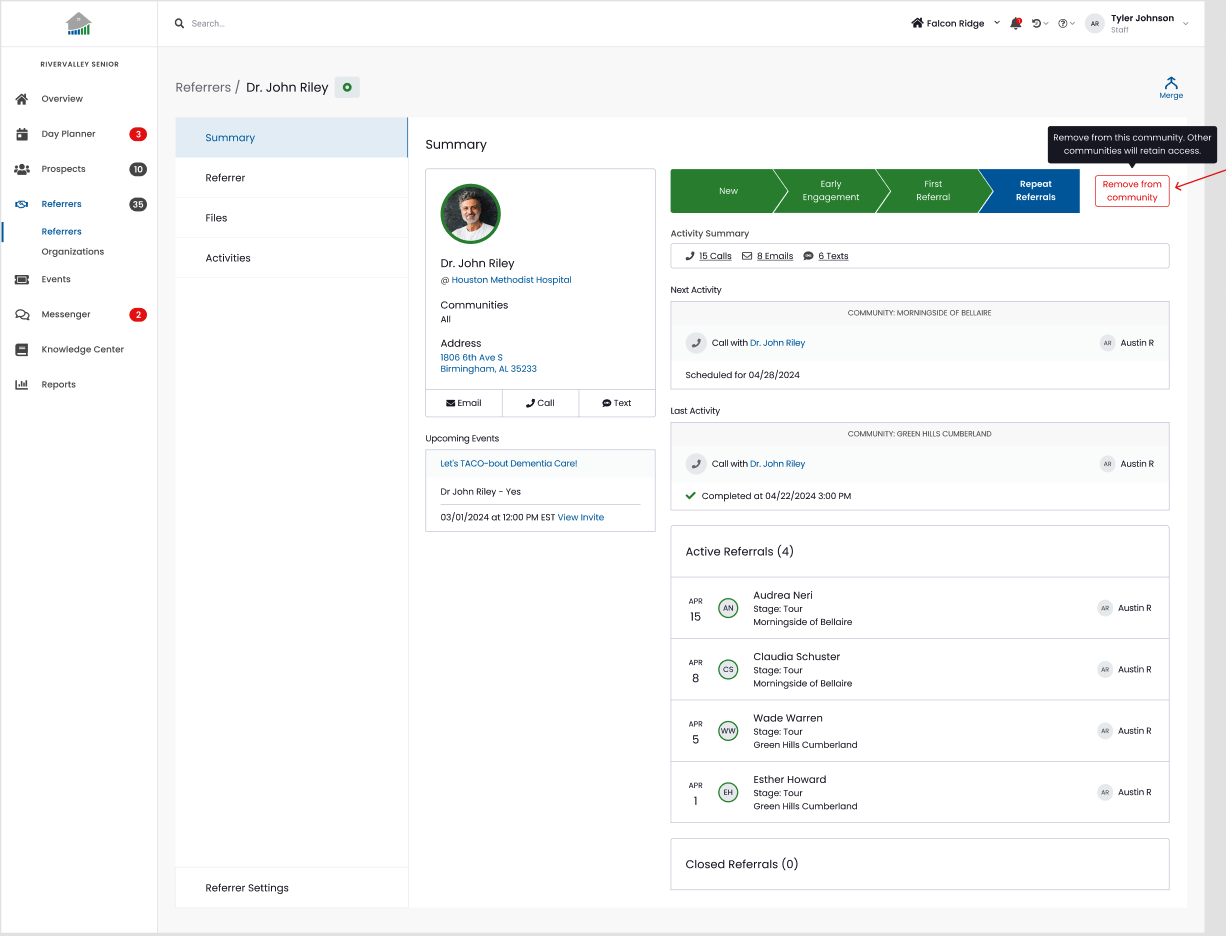This screenshot has width=1226, height=936.
Task: Open the Wade Warren referral name
Action: pos(788,718)
